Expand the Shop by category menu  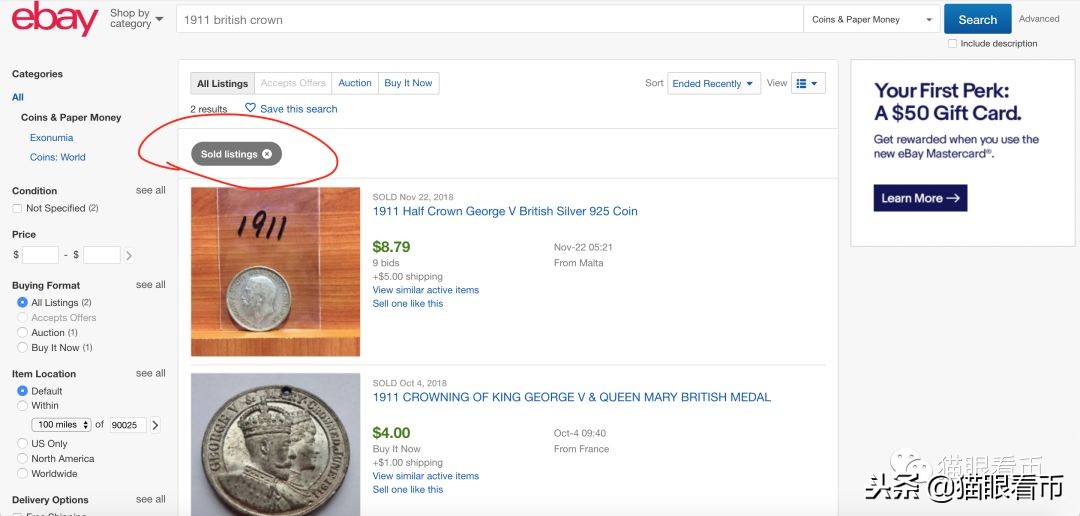pos(136,19)
